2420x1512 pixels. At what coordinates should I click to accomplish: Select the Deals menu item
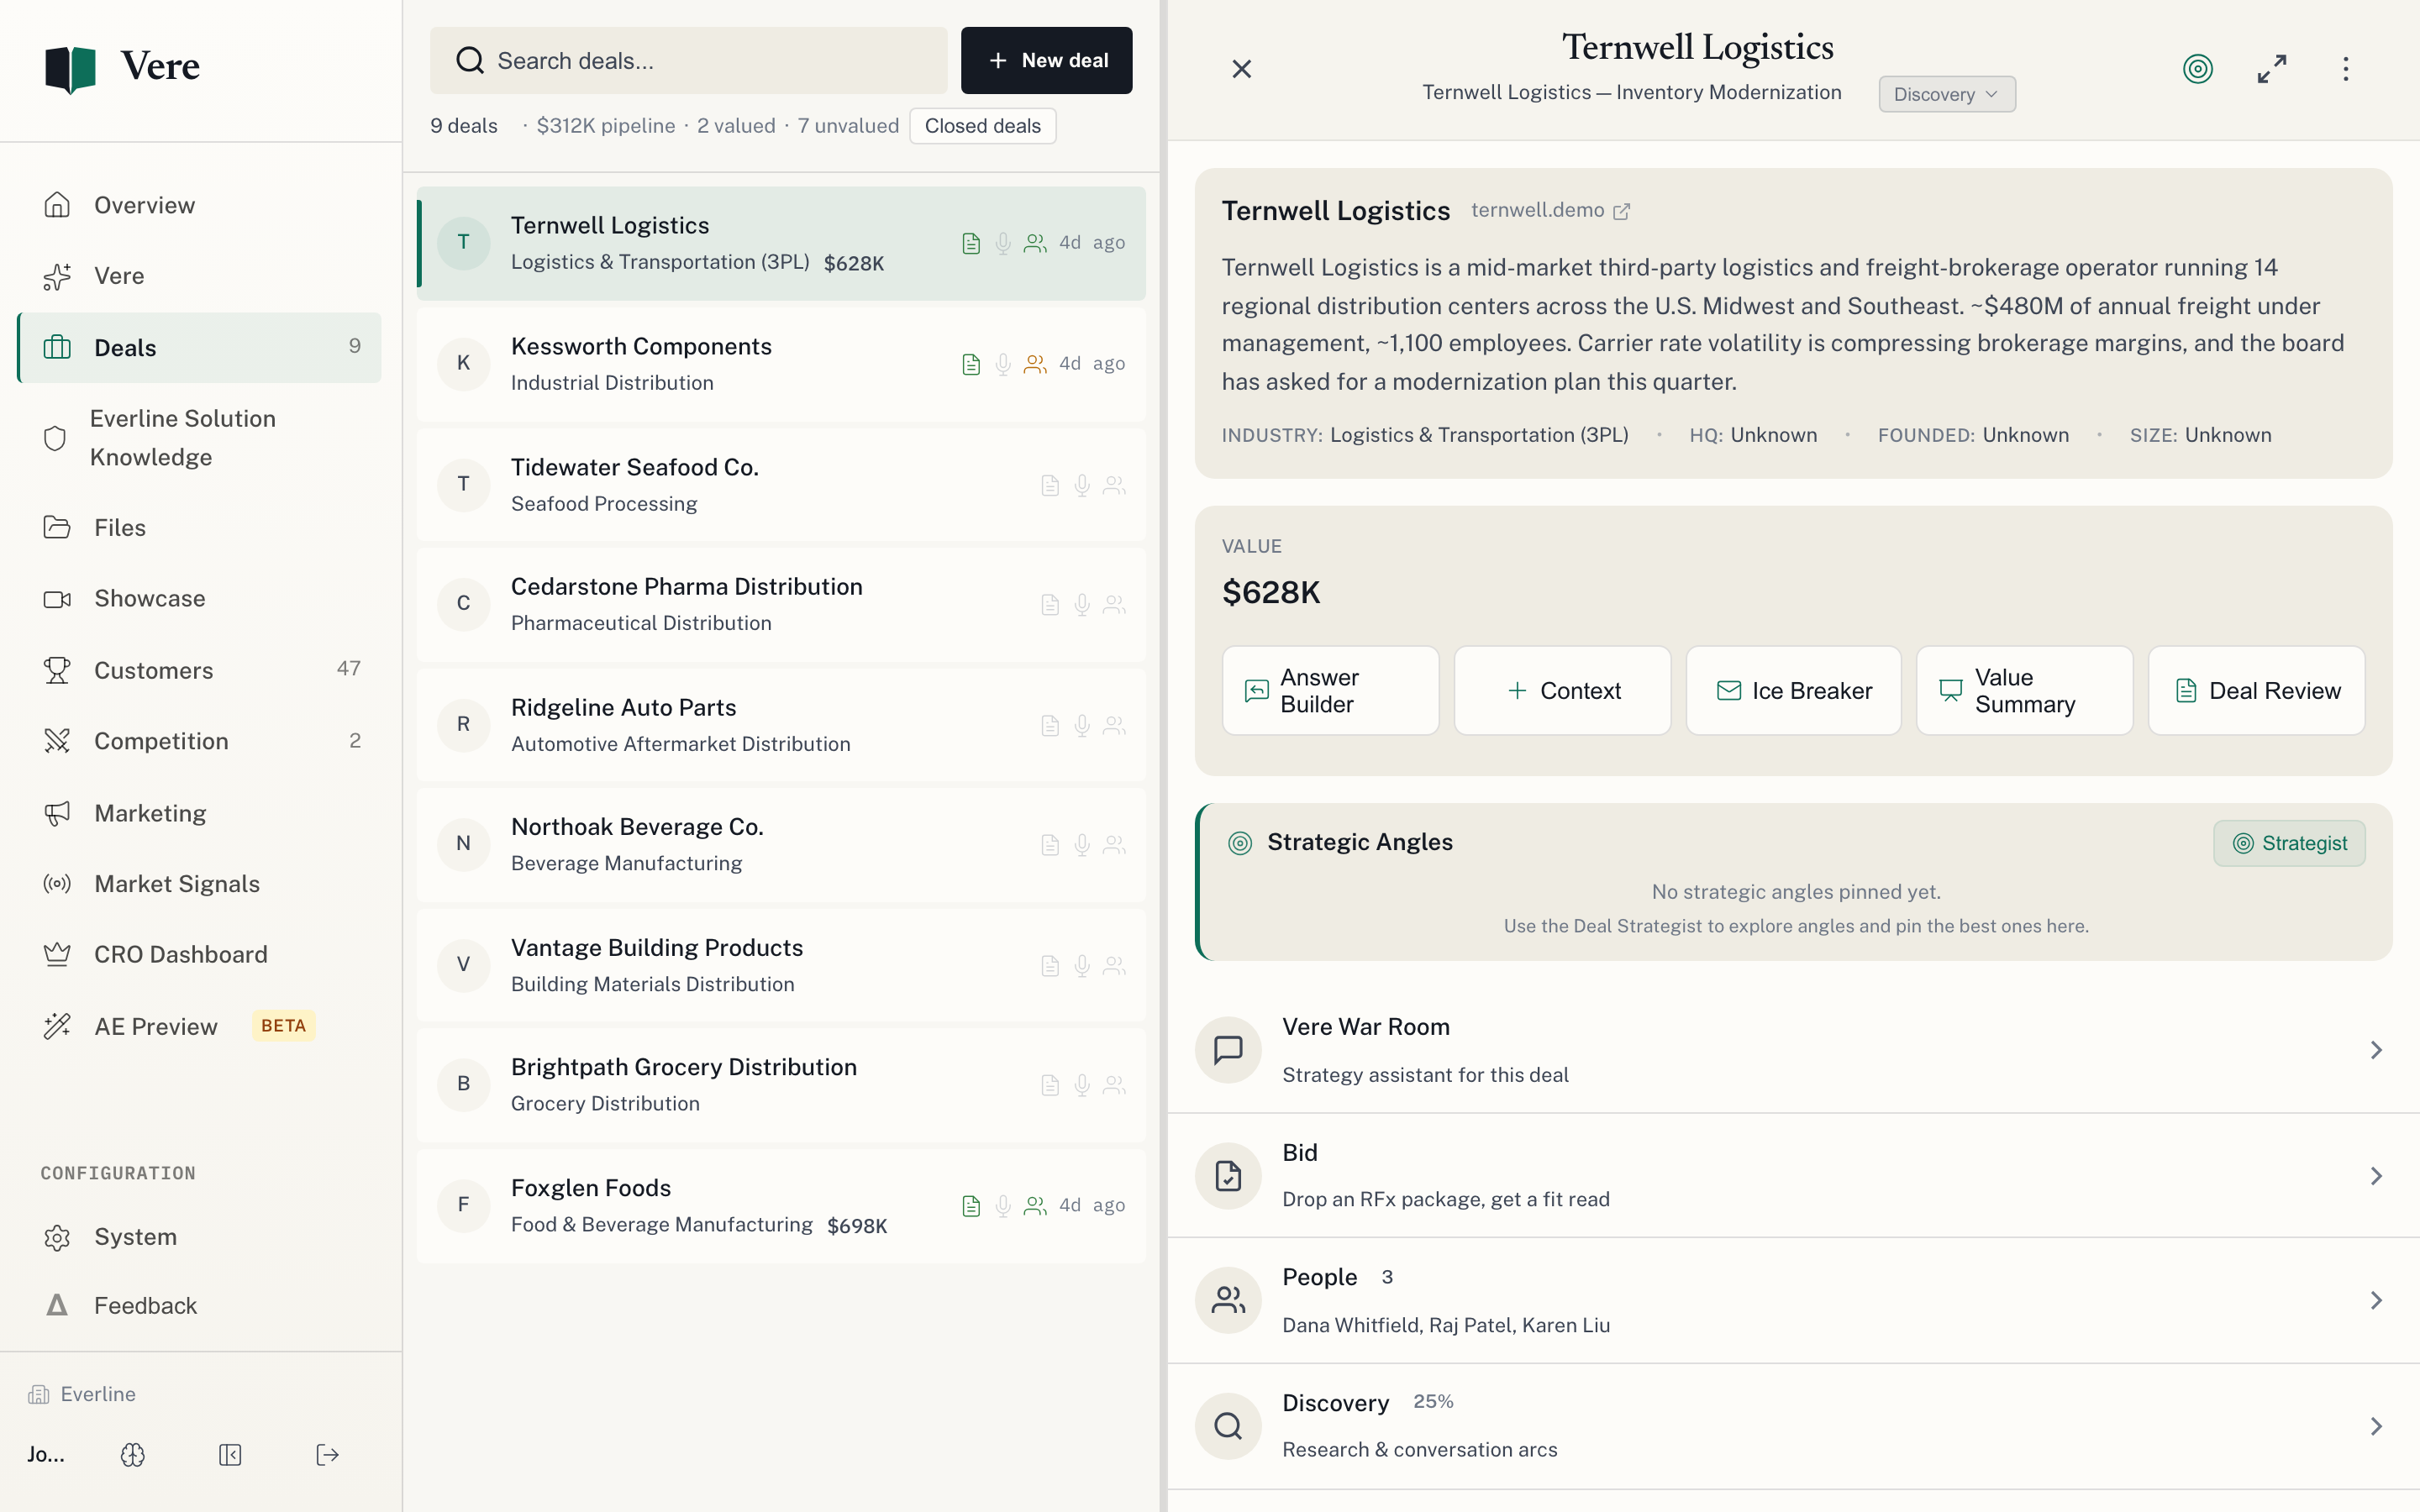point(200,347)
